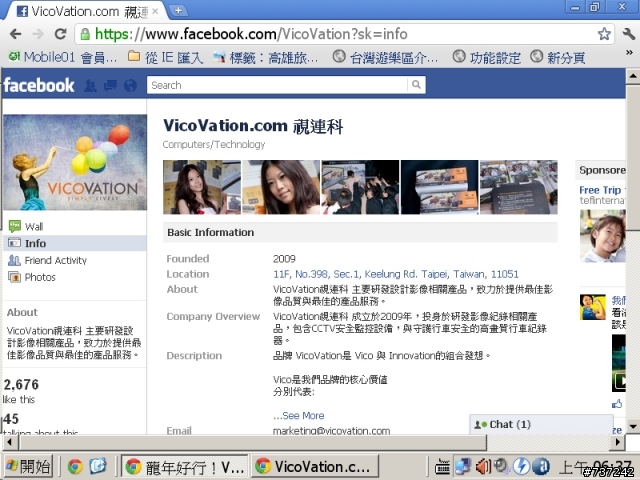Screen dimensions: 640x480
Task: Click the keyboard icon in system tray
Action: [442, 467]
